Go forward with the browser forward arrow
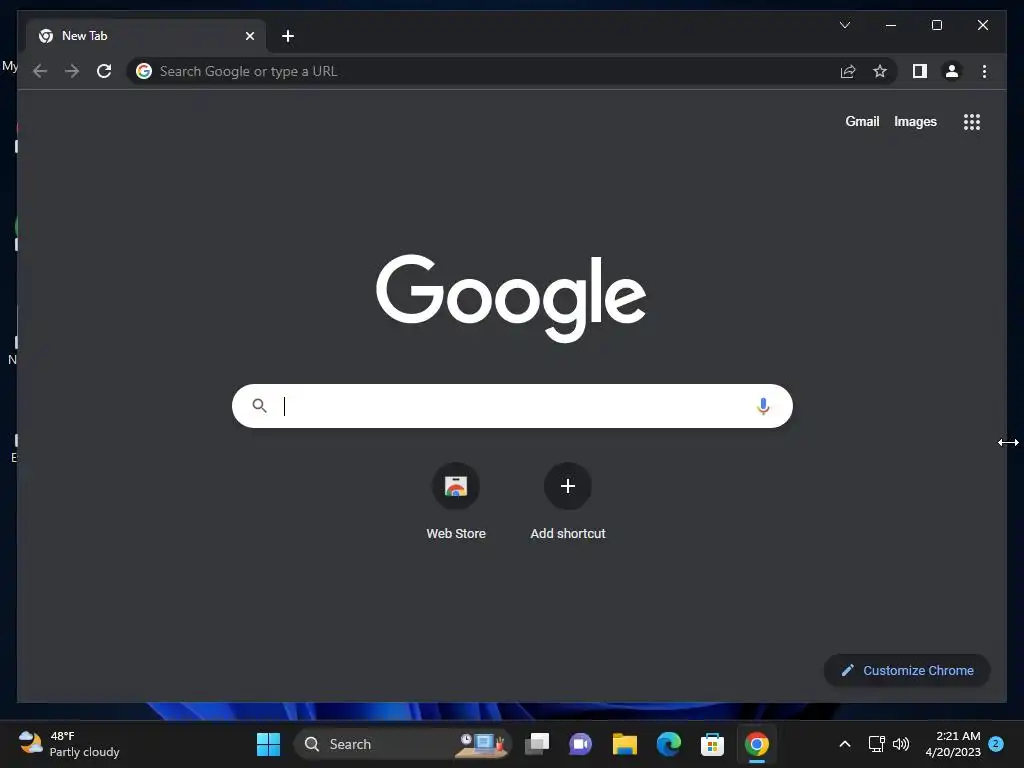Viewport: 1024px width, 768px height. coord(72,71)
